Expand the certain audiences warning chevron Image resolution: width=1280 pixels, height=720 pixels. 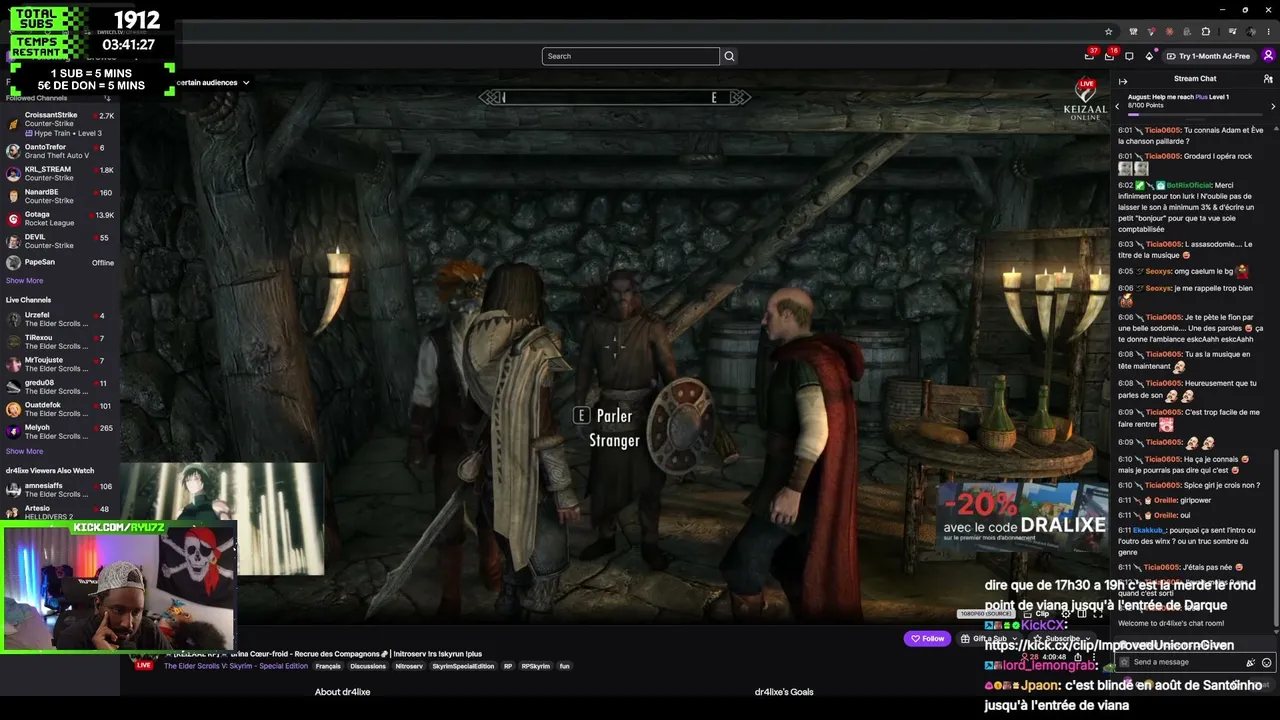pyautogui.click(x=246, y=82)
